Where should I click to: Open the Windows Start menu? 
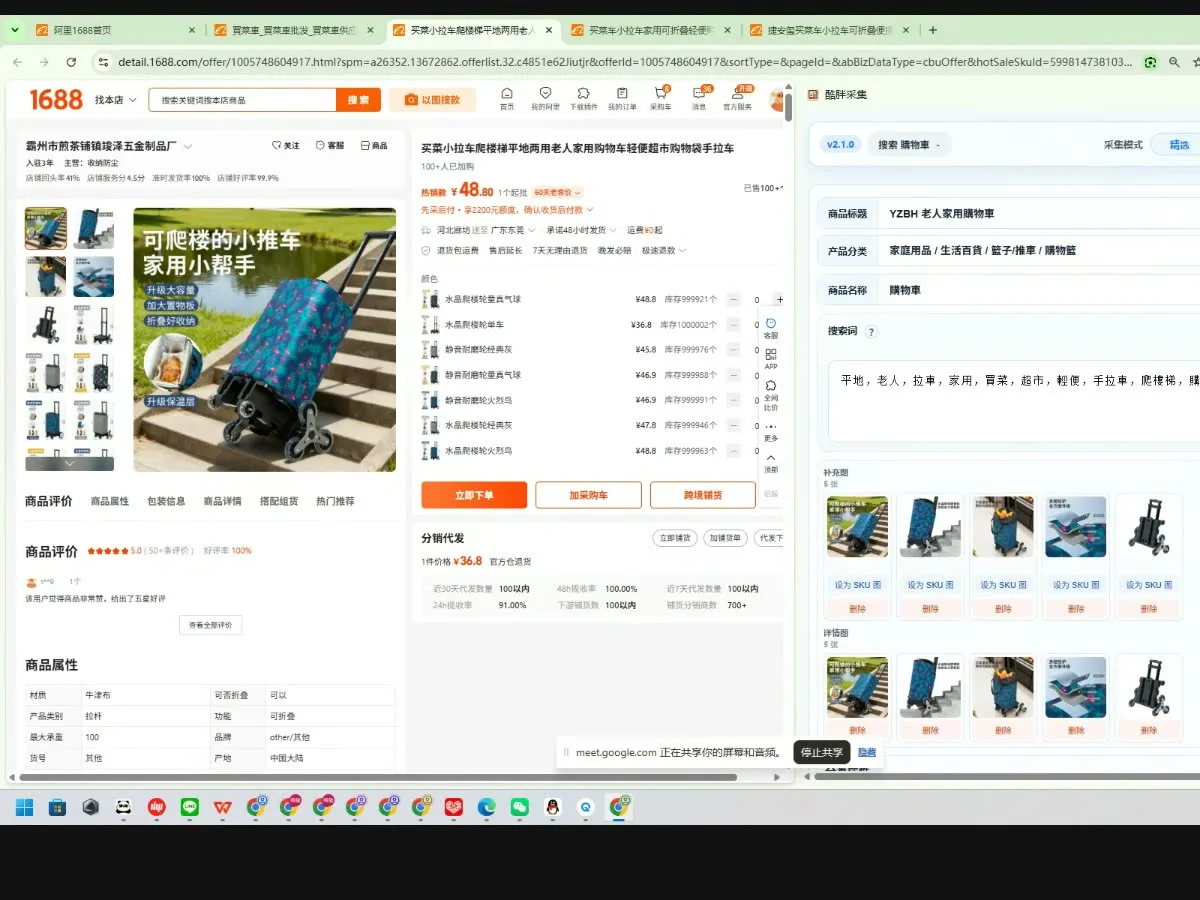point(24,807)
